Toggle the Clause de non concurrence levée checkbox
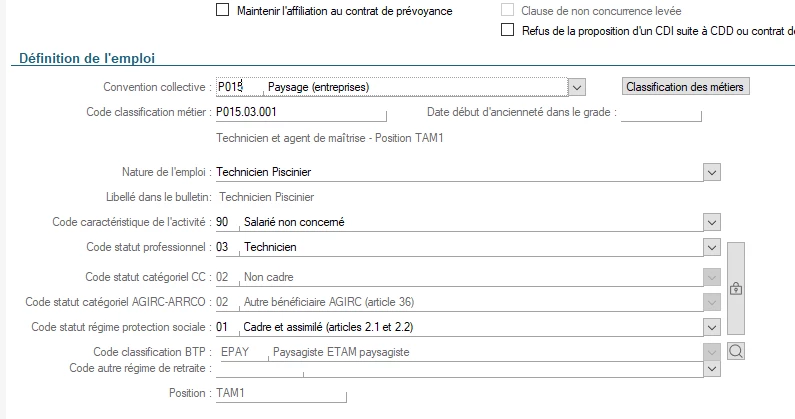The image size is (795, 419). pyautogui.click(x=507, y=11)
